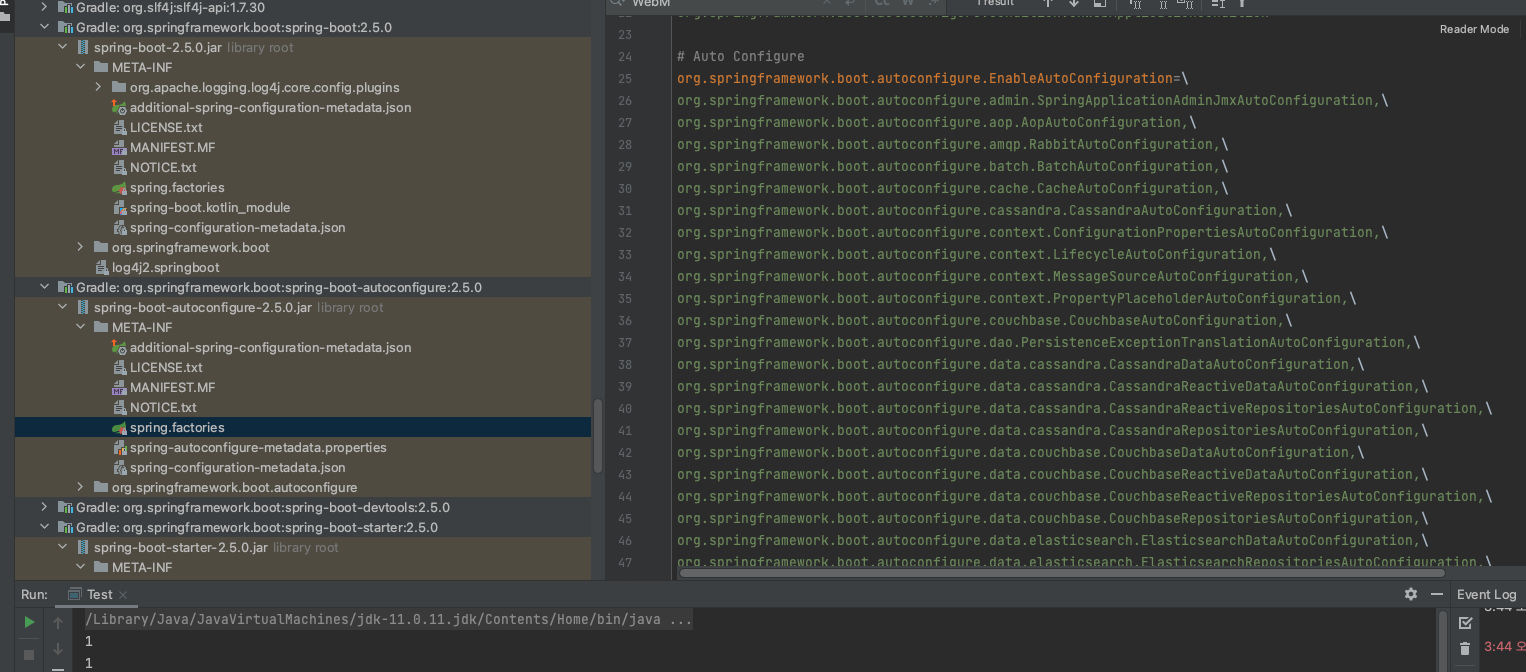Mark all Event Log notifications as read
This screenshot has height=672, width=1526.
(x=1466, y=622)
